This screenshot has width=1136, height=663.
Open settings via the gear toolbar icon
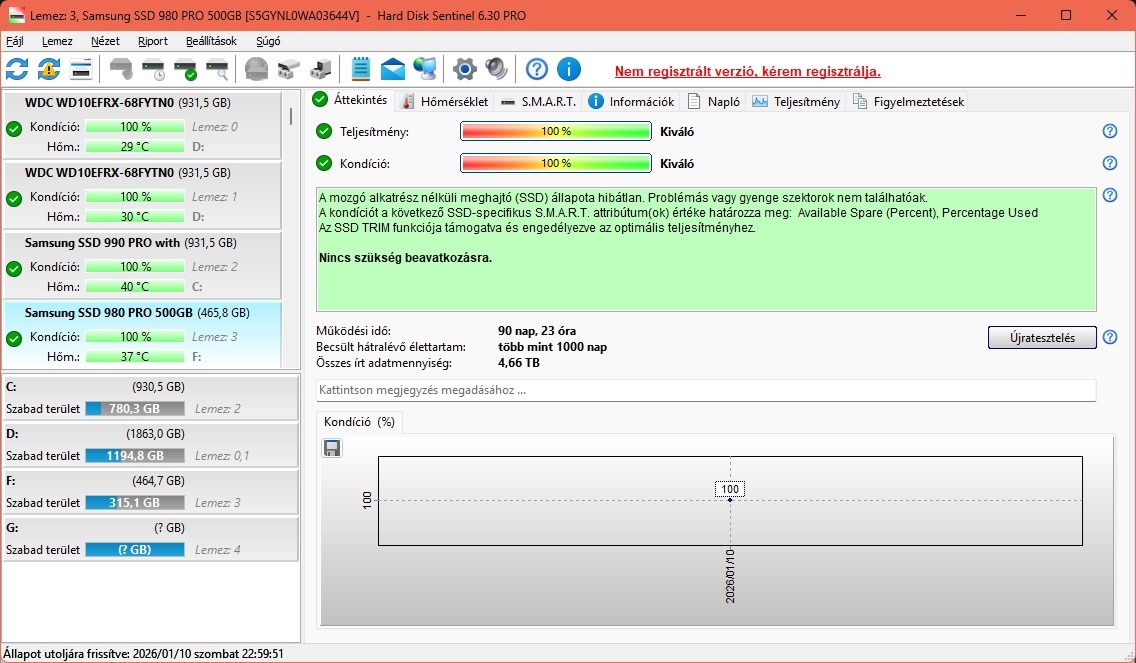pos(464,70)
